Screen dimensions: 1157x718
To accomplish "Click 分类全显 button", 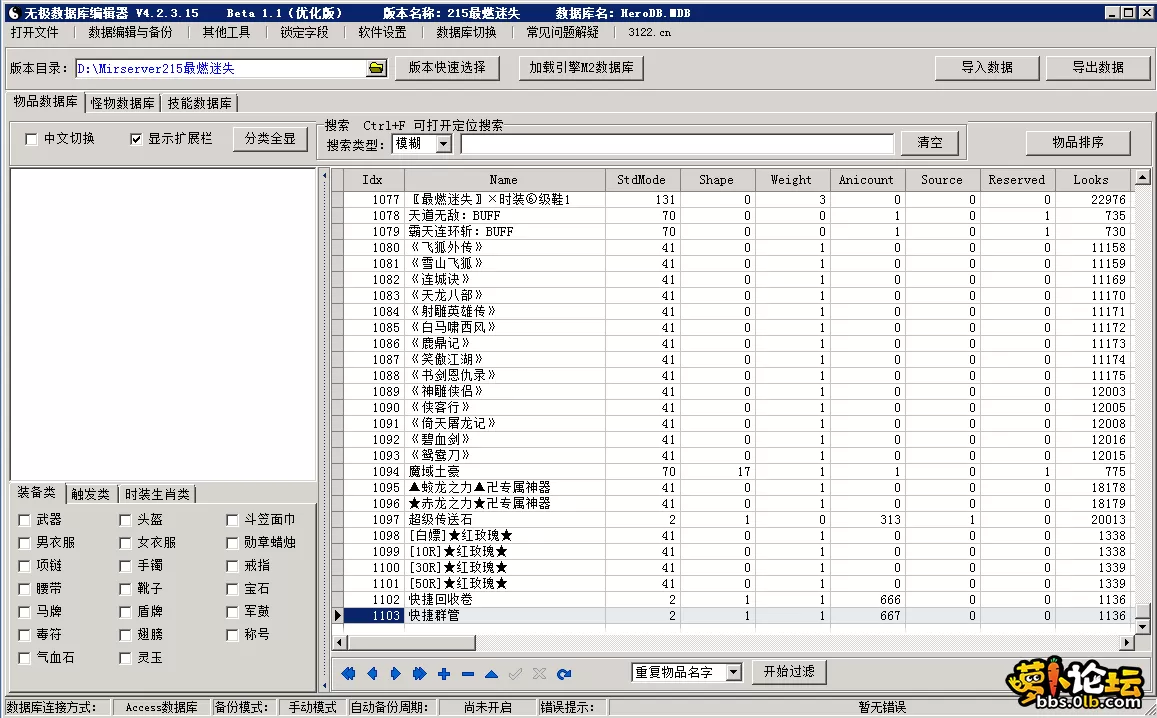I will (x=270, y=139).
